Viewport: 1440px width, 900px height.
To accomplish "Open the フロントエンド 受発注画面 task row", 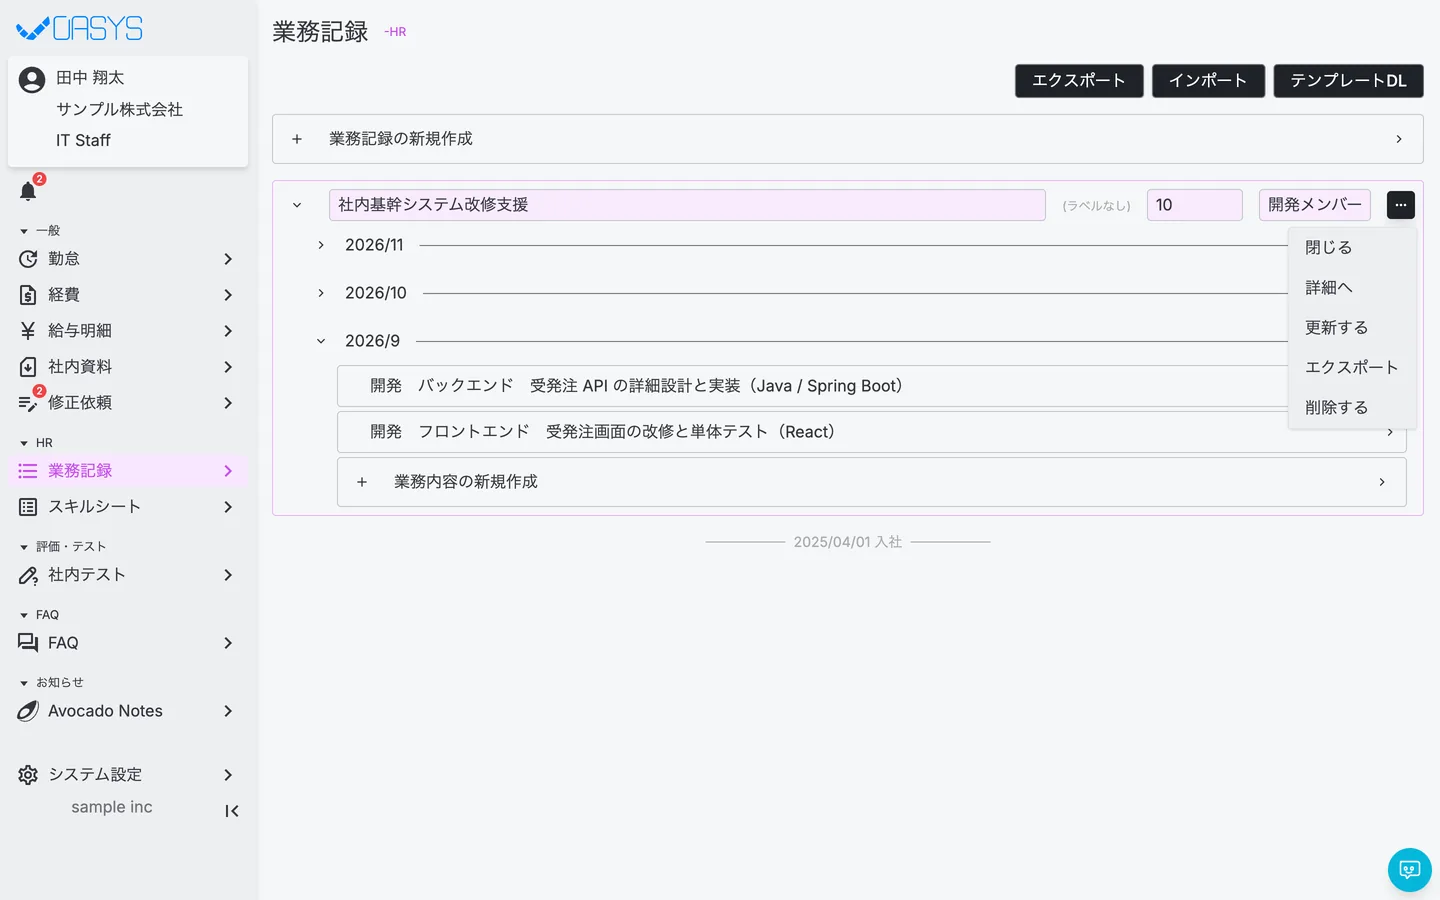I will pos(871,432).
